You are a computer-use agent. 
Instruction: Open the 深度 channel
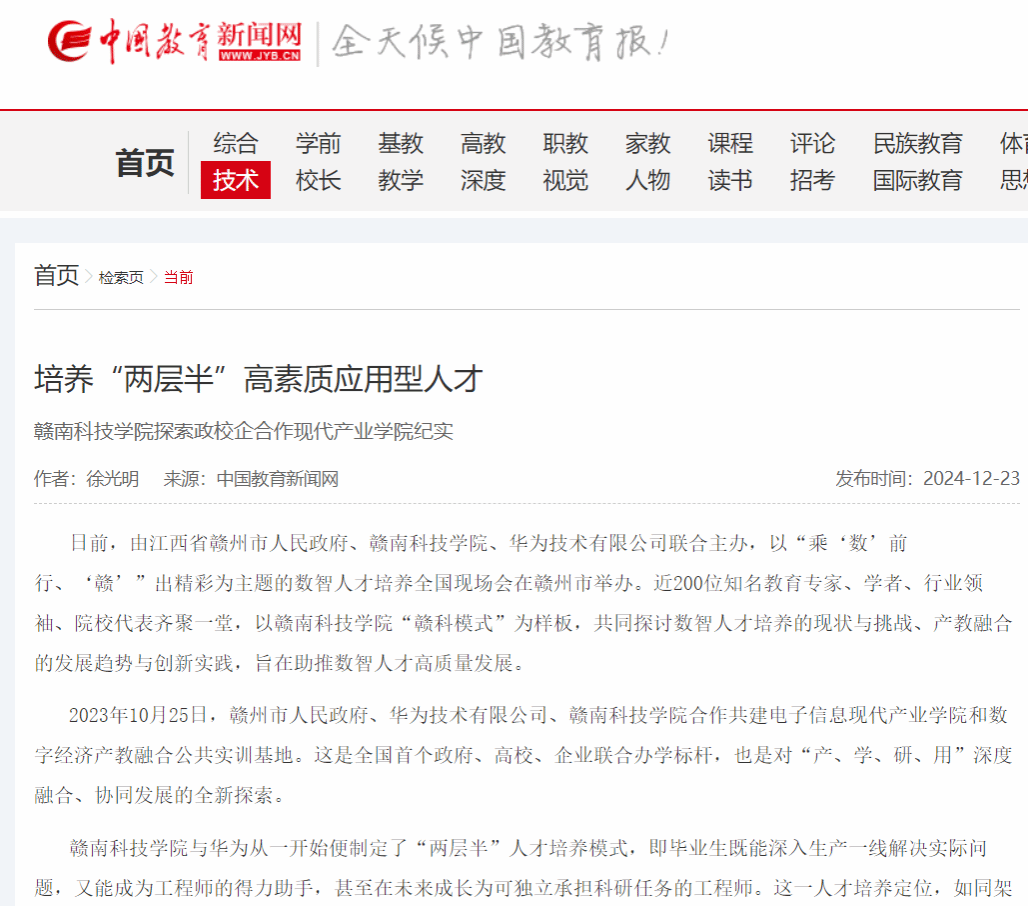(483, 181)
